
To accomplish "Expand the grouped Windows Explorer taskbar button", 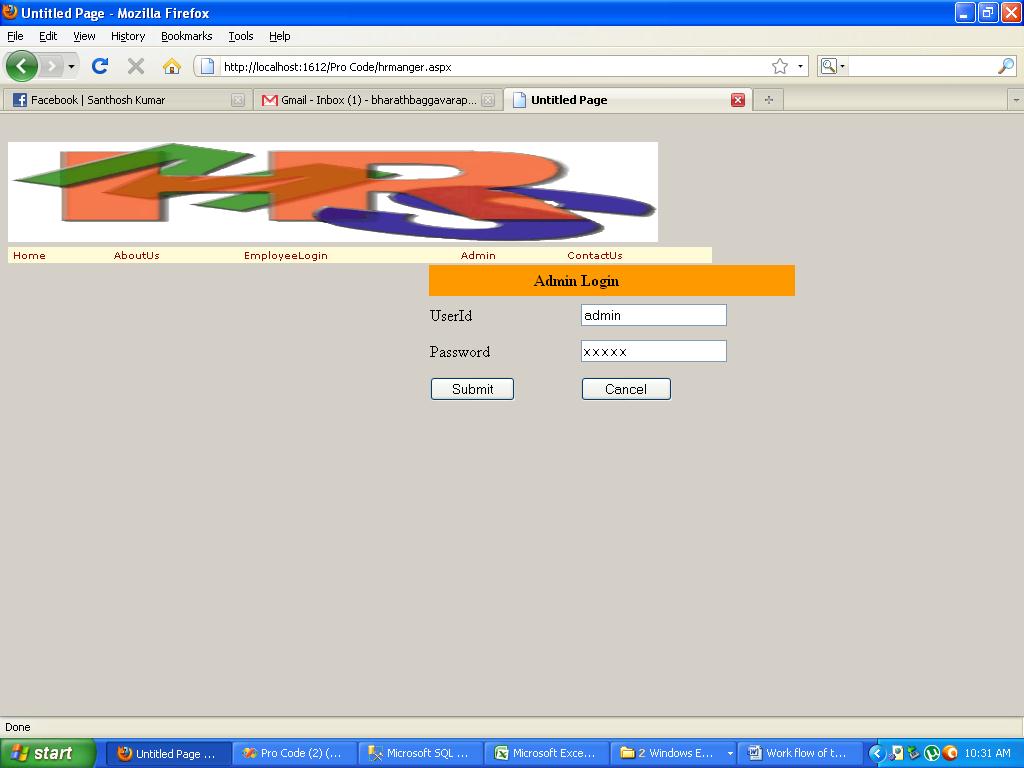I will (x=729, y=753).
